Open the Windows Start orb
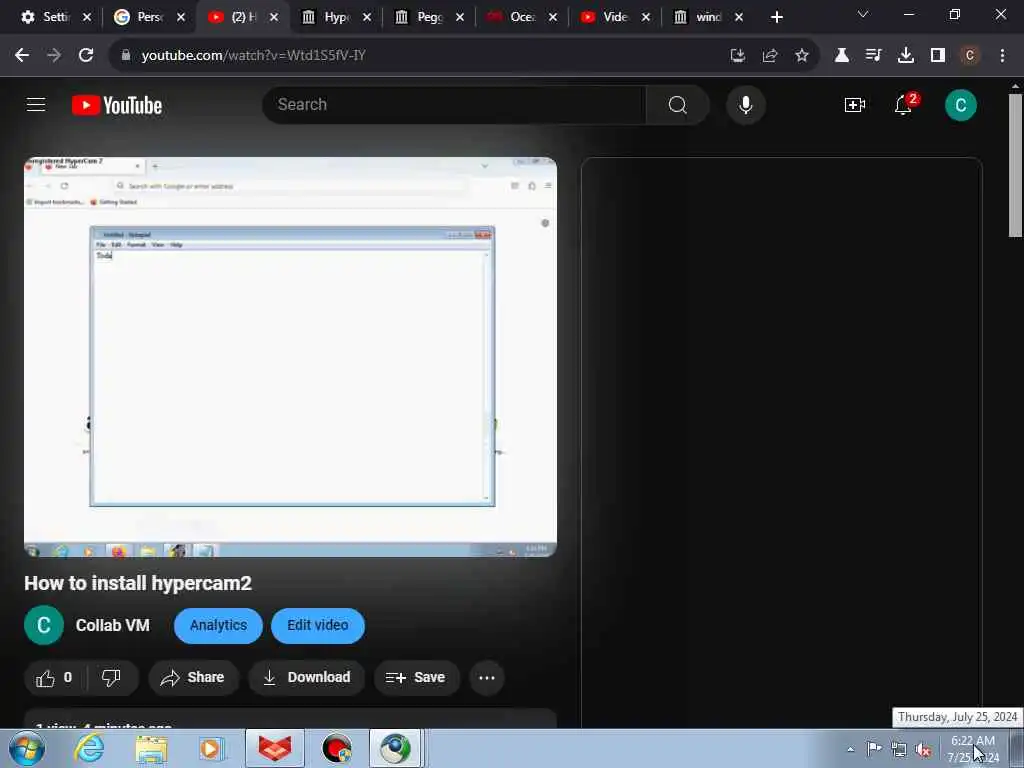 (x=26, y=749)
